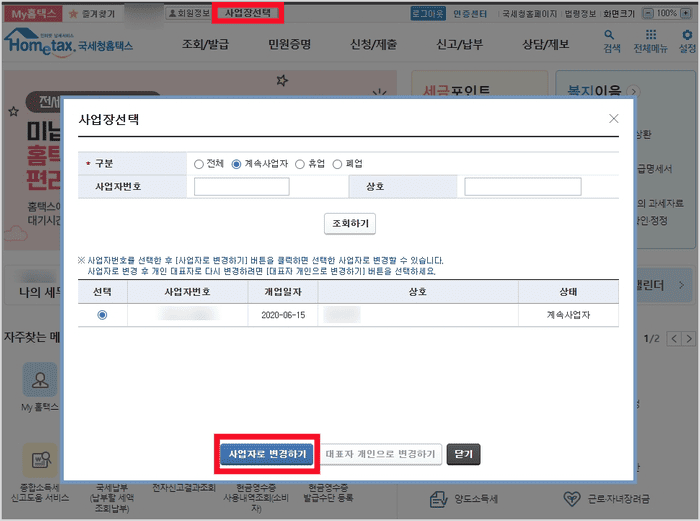Open the 인증센터 link

click(x=470, y=14)
